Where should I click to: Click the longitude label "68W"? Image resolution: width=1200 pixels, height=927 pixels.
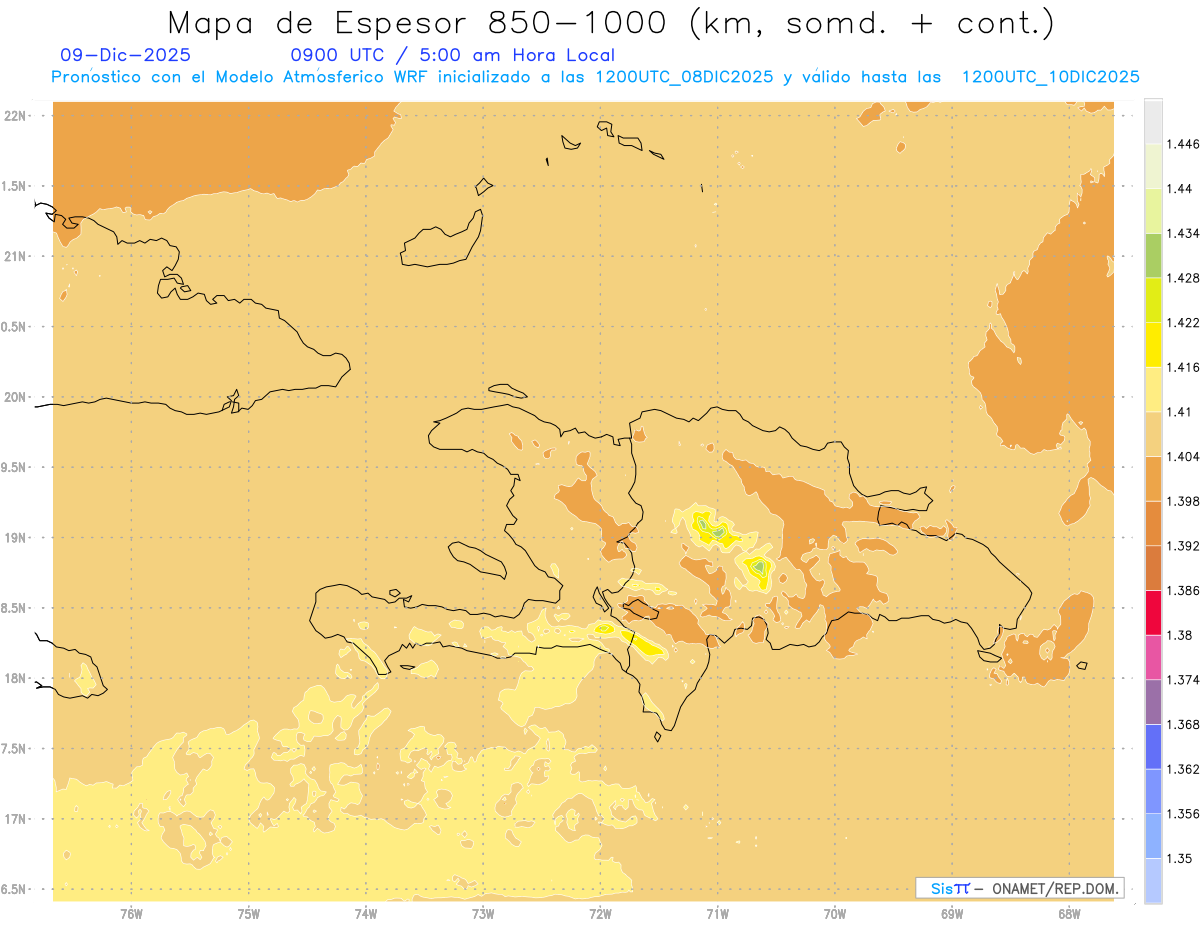tap(1069, 914)
